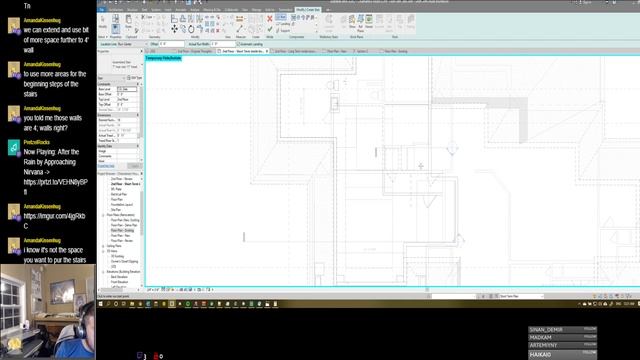The width and height of the screenshot is (640, 360).
Task: Select 2nd Floor - Short Term in Project Browser
Action: pyautogui.click(x=125, y=184)
